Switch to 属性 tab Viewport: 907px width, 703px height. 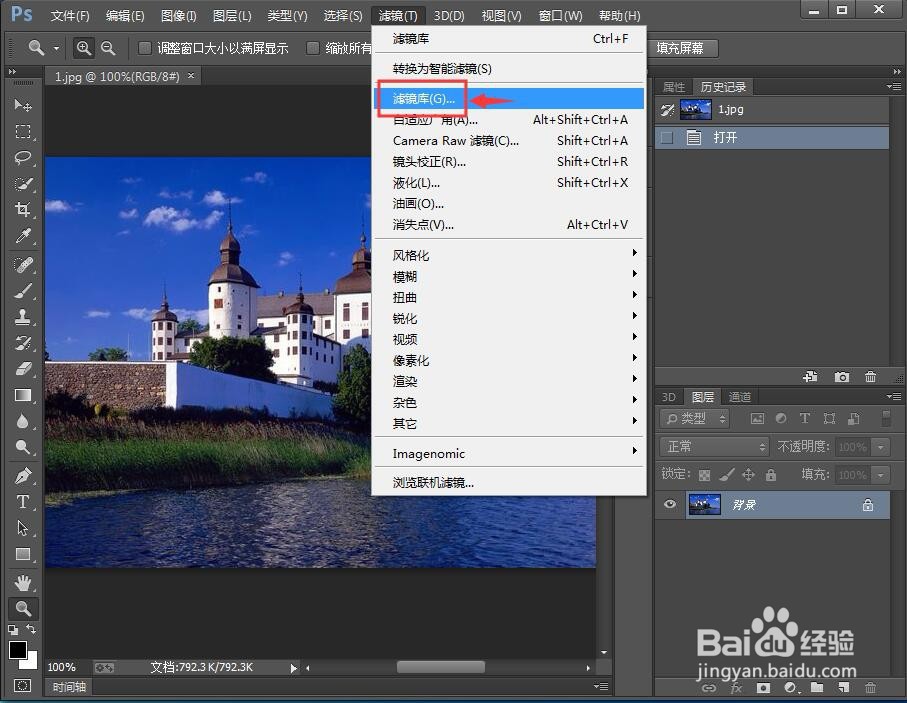pos(674,87)
